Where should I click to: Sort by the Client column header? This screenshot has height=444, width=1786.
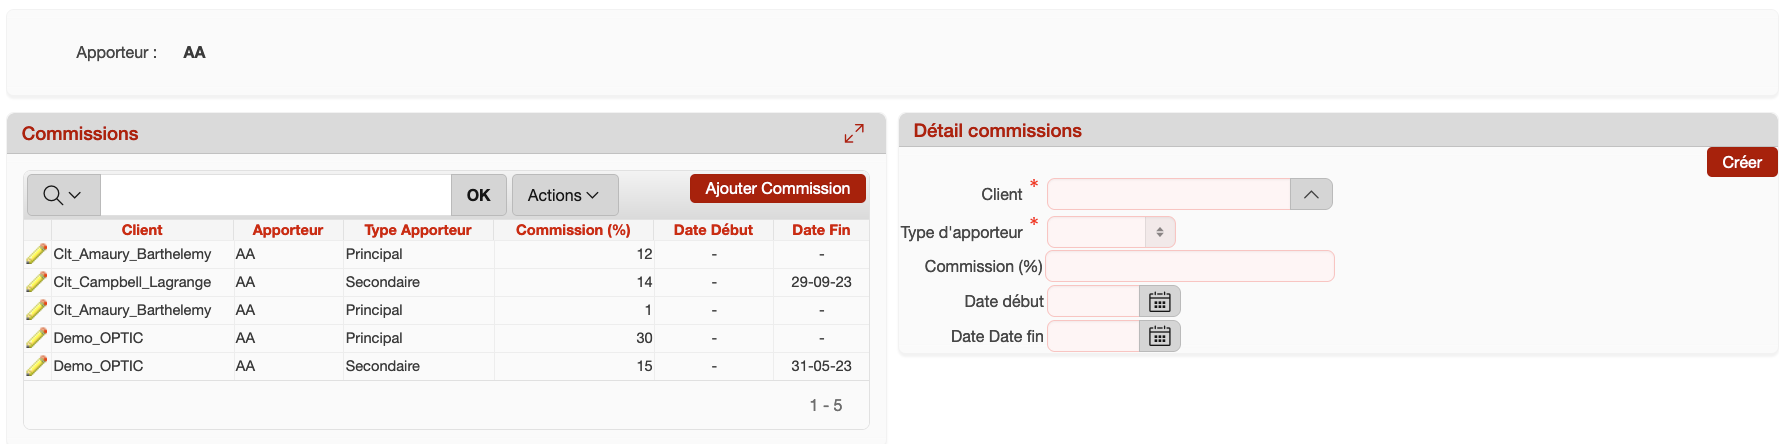point(142,230)
